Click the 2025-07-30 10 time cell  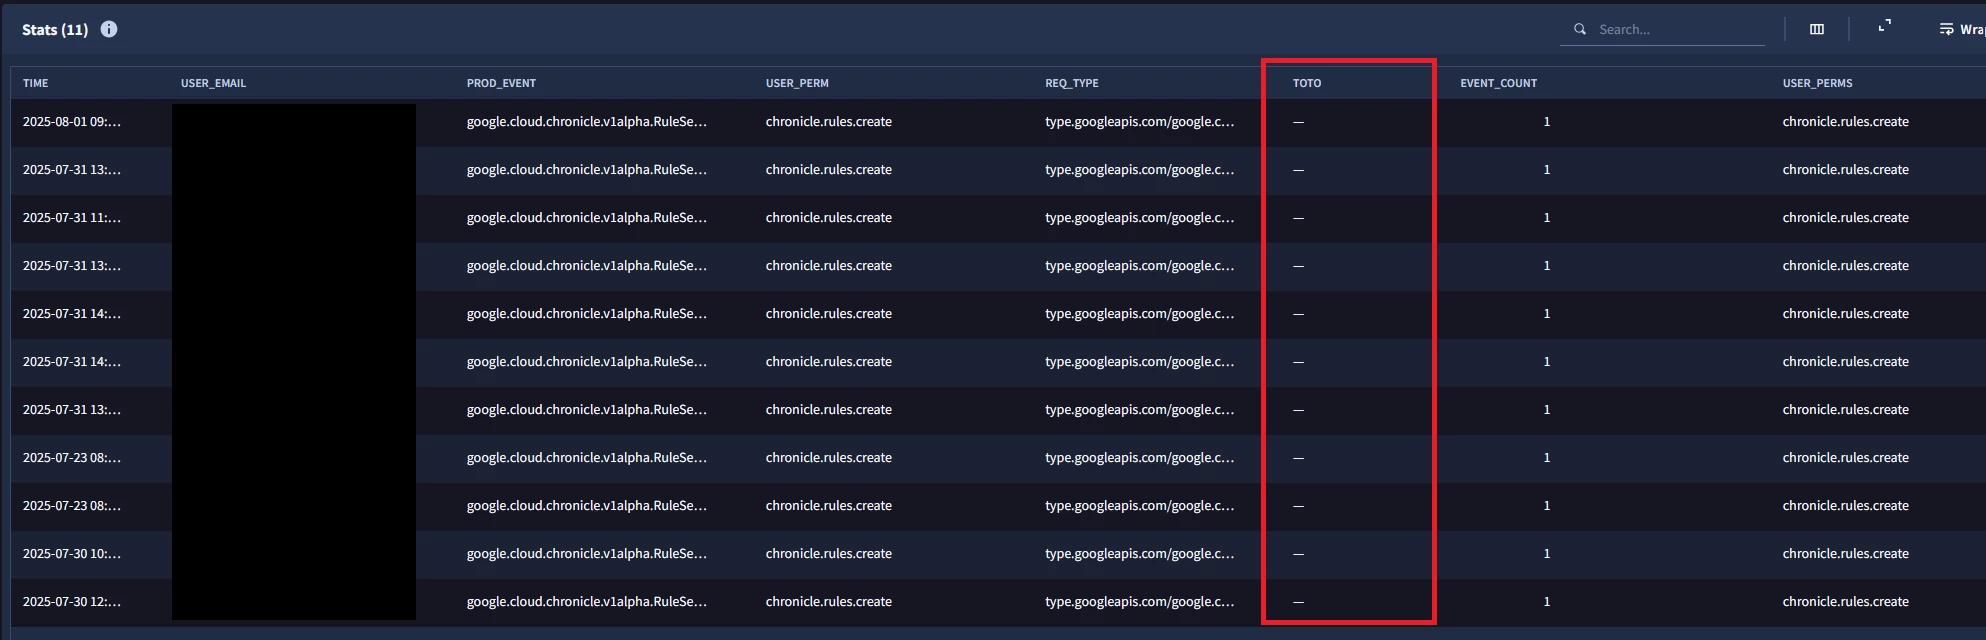[x=72, y=554]
